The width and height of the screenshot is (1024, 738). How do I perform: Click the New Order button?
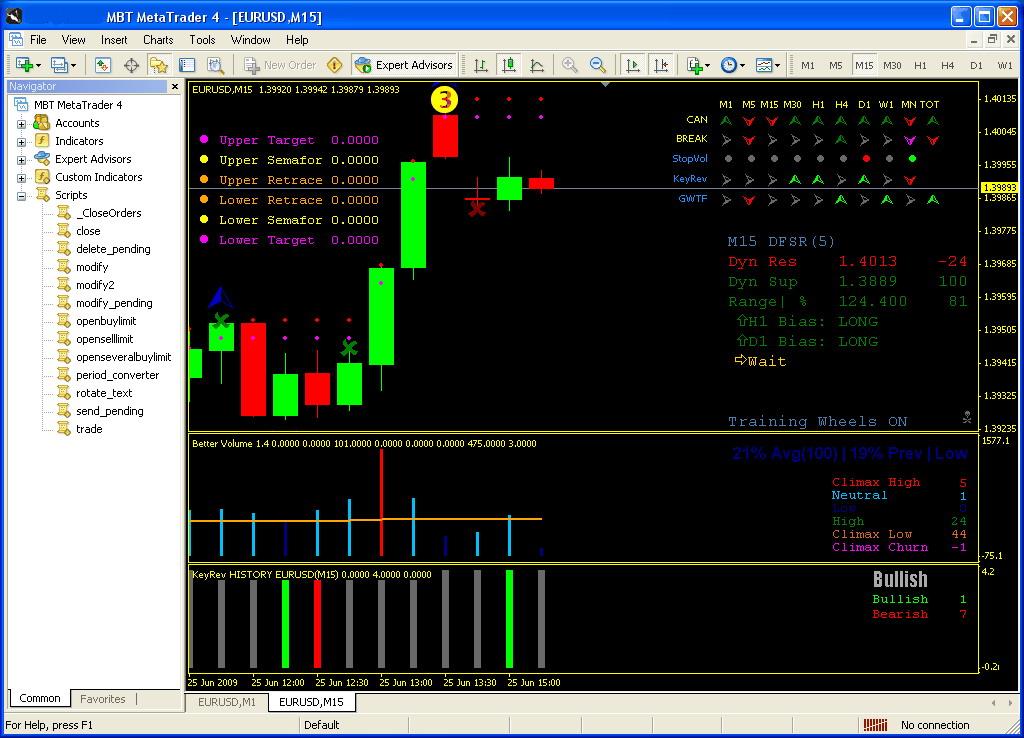click(281, 65)
